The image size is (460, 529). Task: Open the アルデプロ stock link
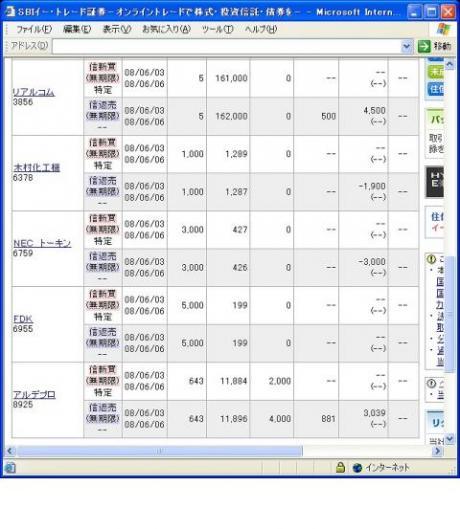pos(34,394)
